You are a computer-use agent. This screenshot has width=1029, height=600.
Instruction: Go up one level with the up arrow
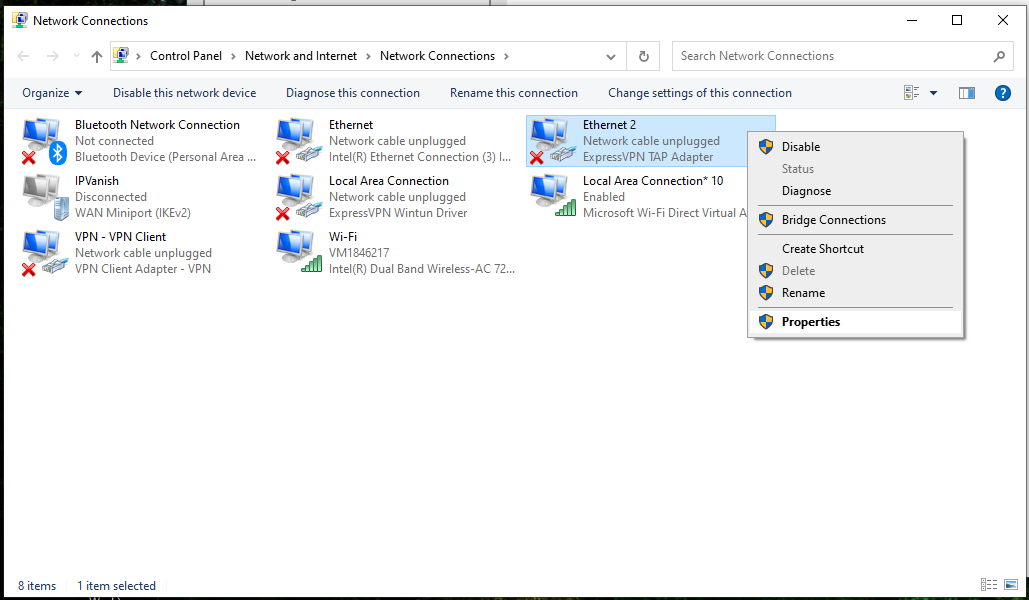[96, 56]
